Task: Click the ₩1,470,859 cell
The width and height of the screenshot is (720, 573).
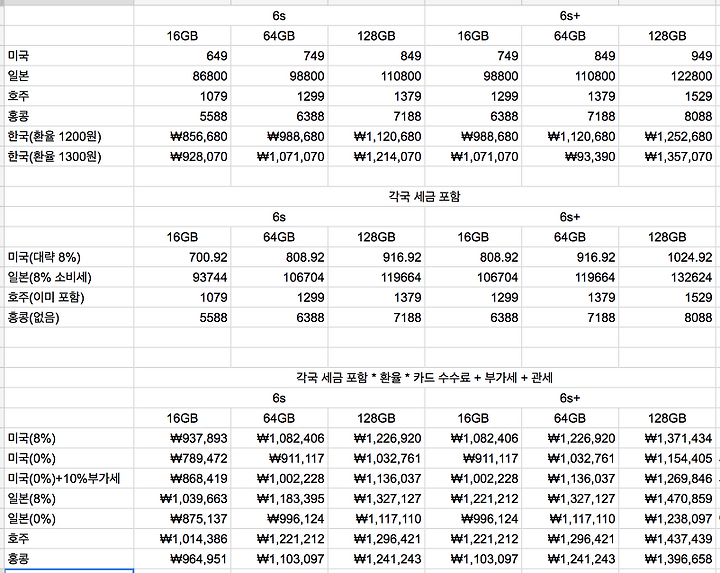Action: [x=669, y=499]
